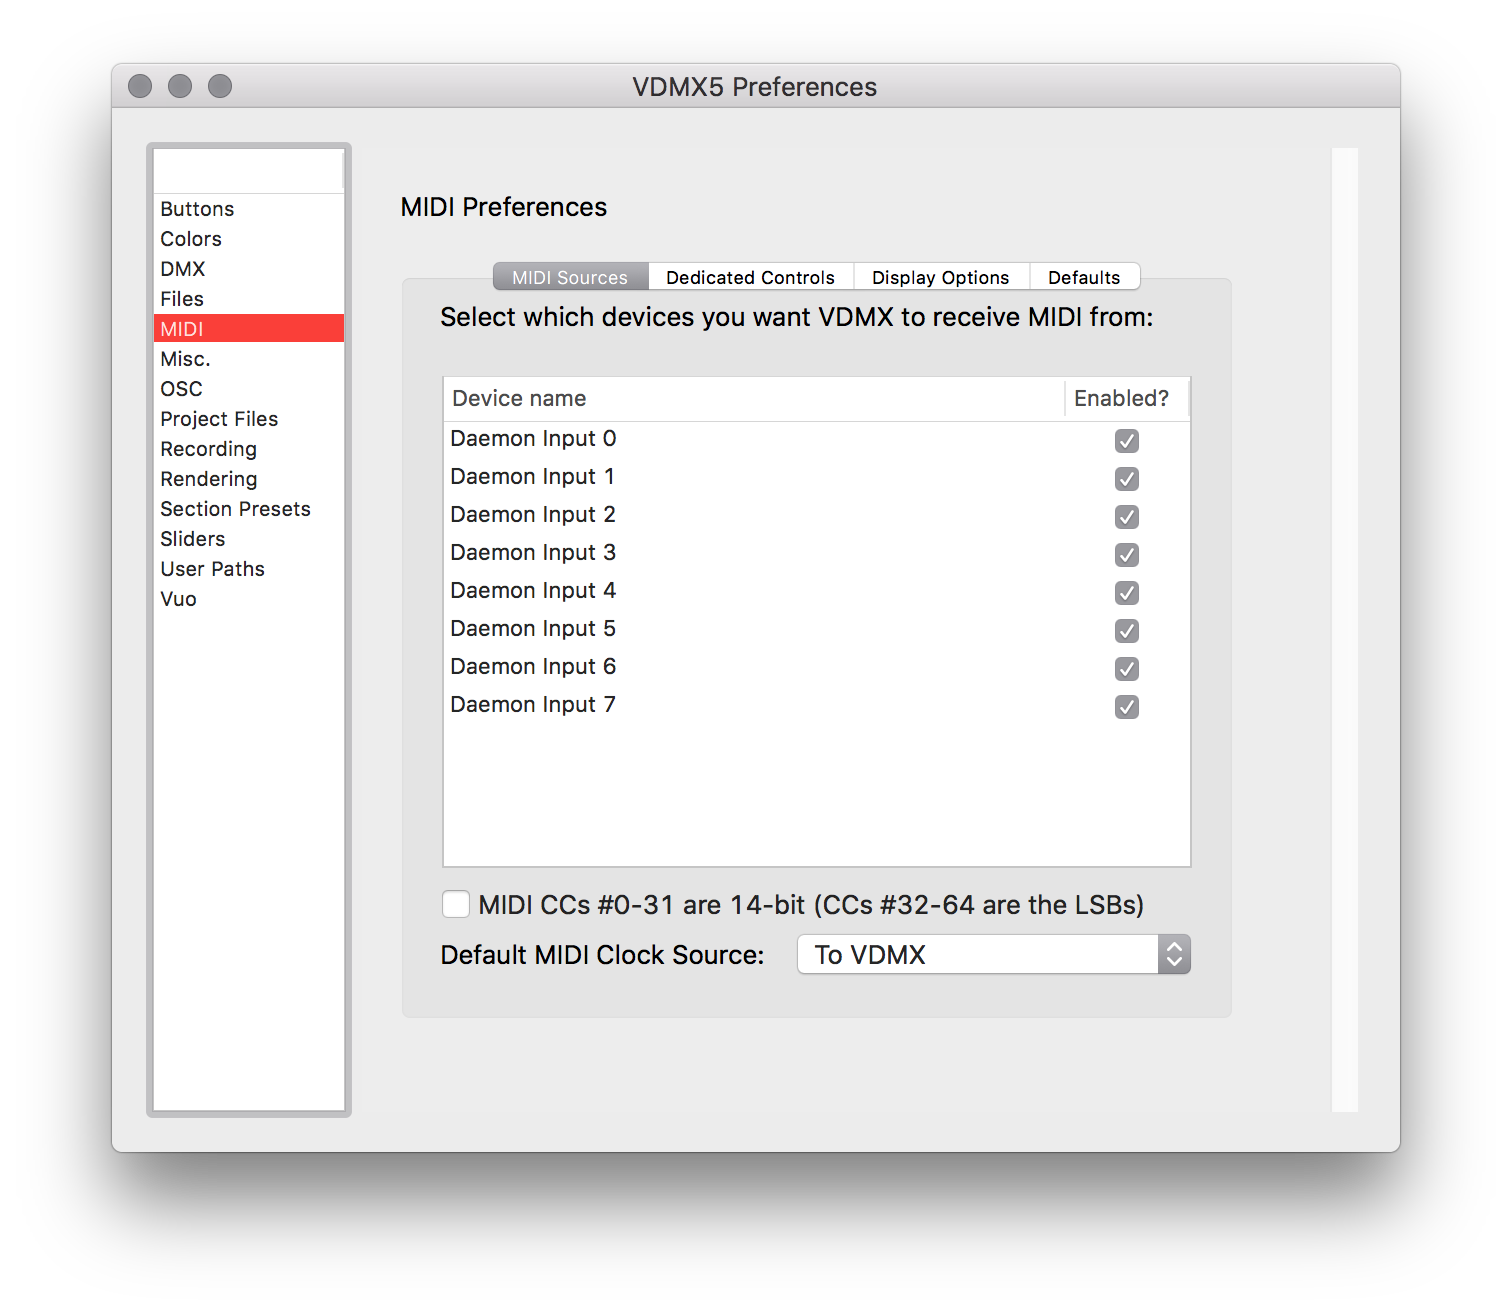This screenshot has width=1512, height=1312.
Task: Click the Device name column header
Action: [754, 399]
